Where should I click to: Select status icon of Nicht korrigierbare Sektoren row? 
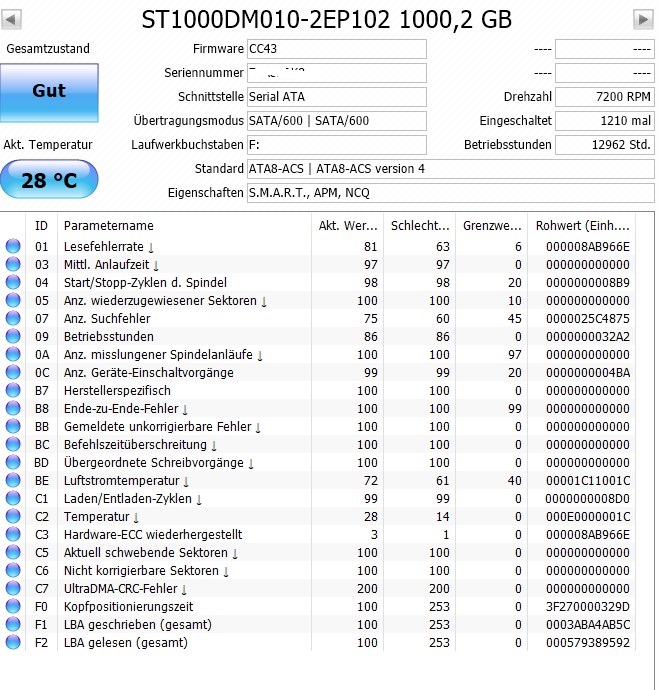point(13,570)
